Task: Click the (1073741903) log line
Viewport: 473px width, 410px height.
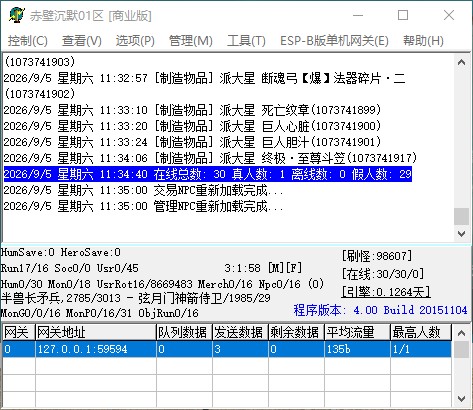Action: pyautogui.click(x=40, y=62)
